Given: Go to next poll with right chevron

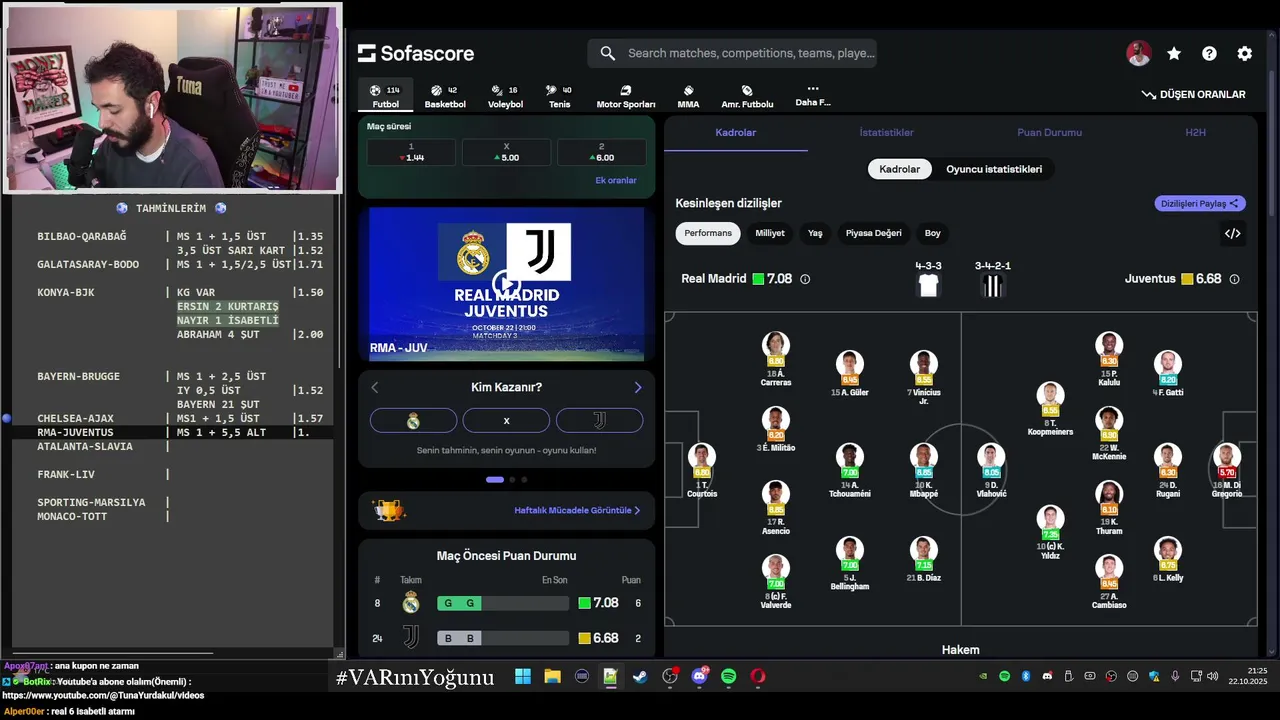Looking at the screenshot, I should pos(637,388).
